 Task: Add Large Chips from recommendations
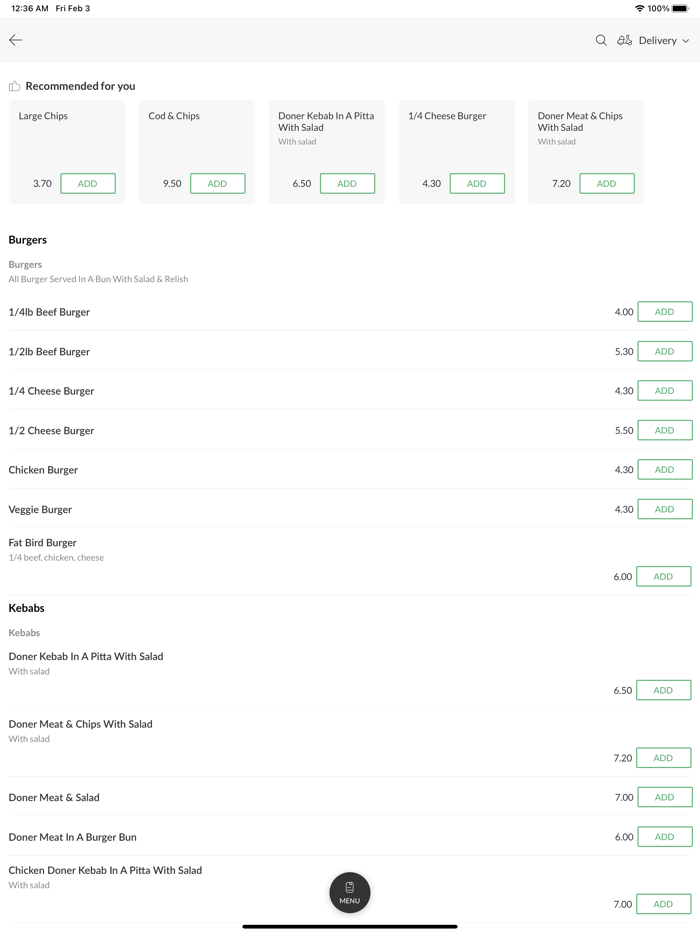88,183
